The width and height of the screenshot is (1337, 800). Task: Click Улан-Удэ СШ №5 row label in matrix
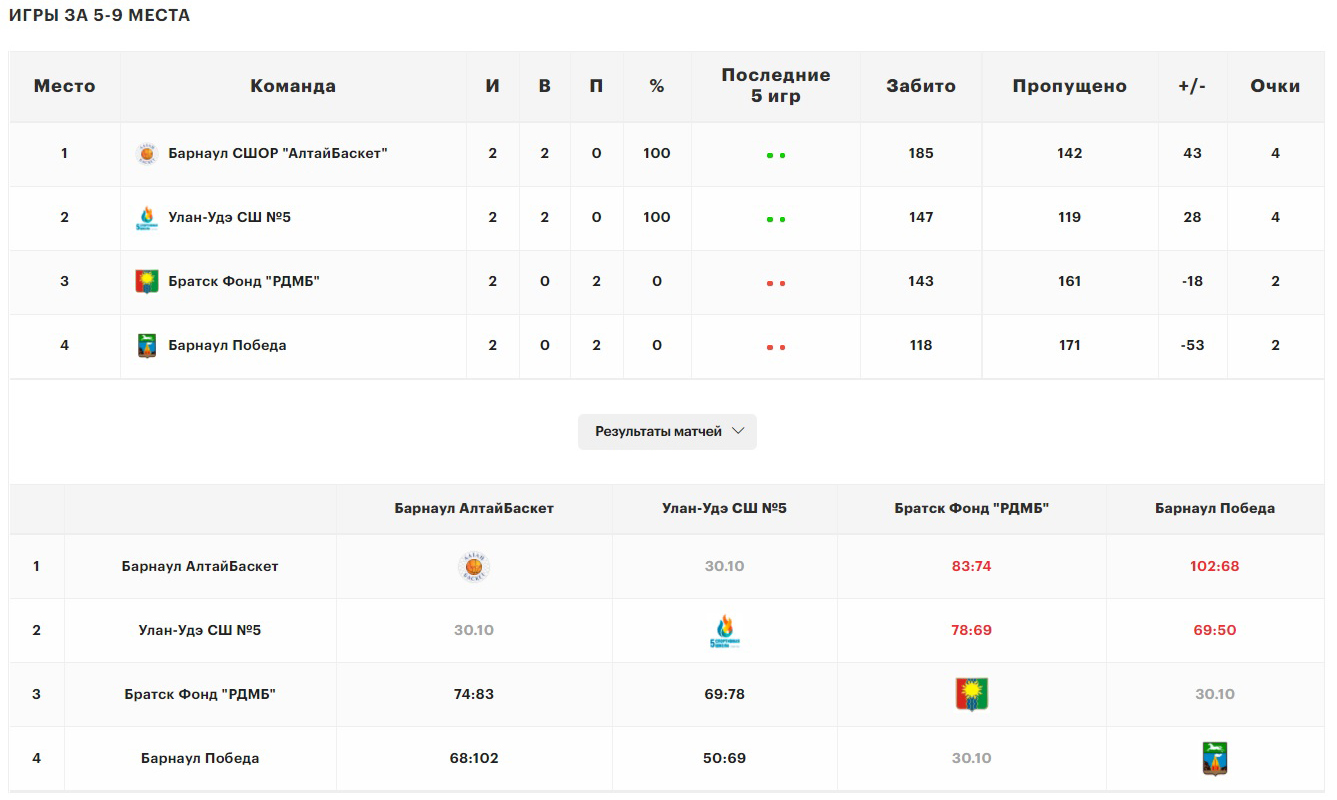coord(200,630)
